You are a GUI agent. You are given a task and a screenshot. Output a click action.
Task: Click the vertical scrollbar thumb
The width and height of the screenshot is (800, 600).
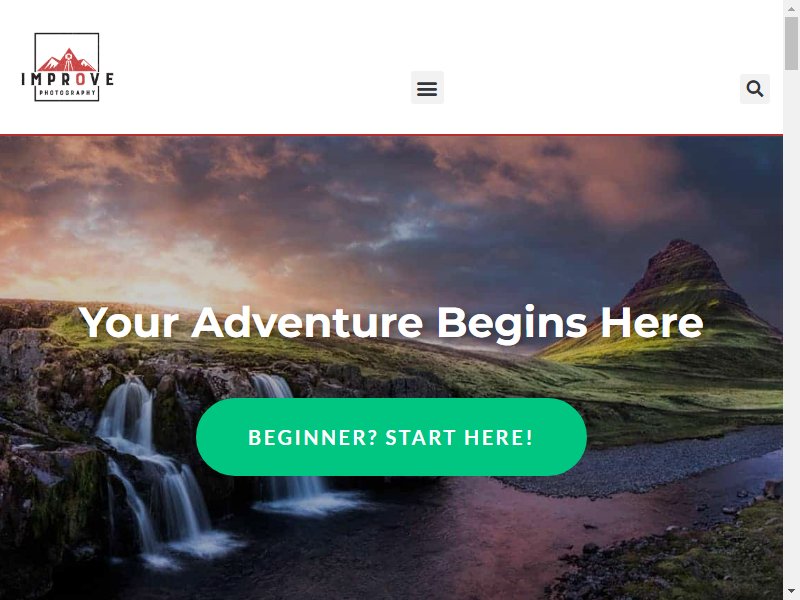(x=791, y=43)
